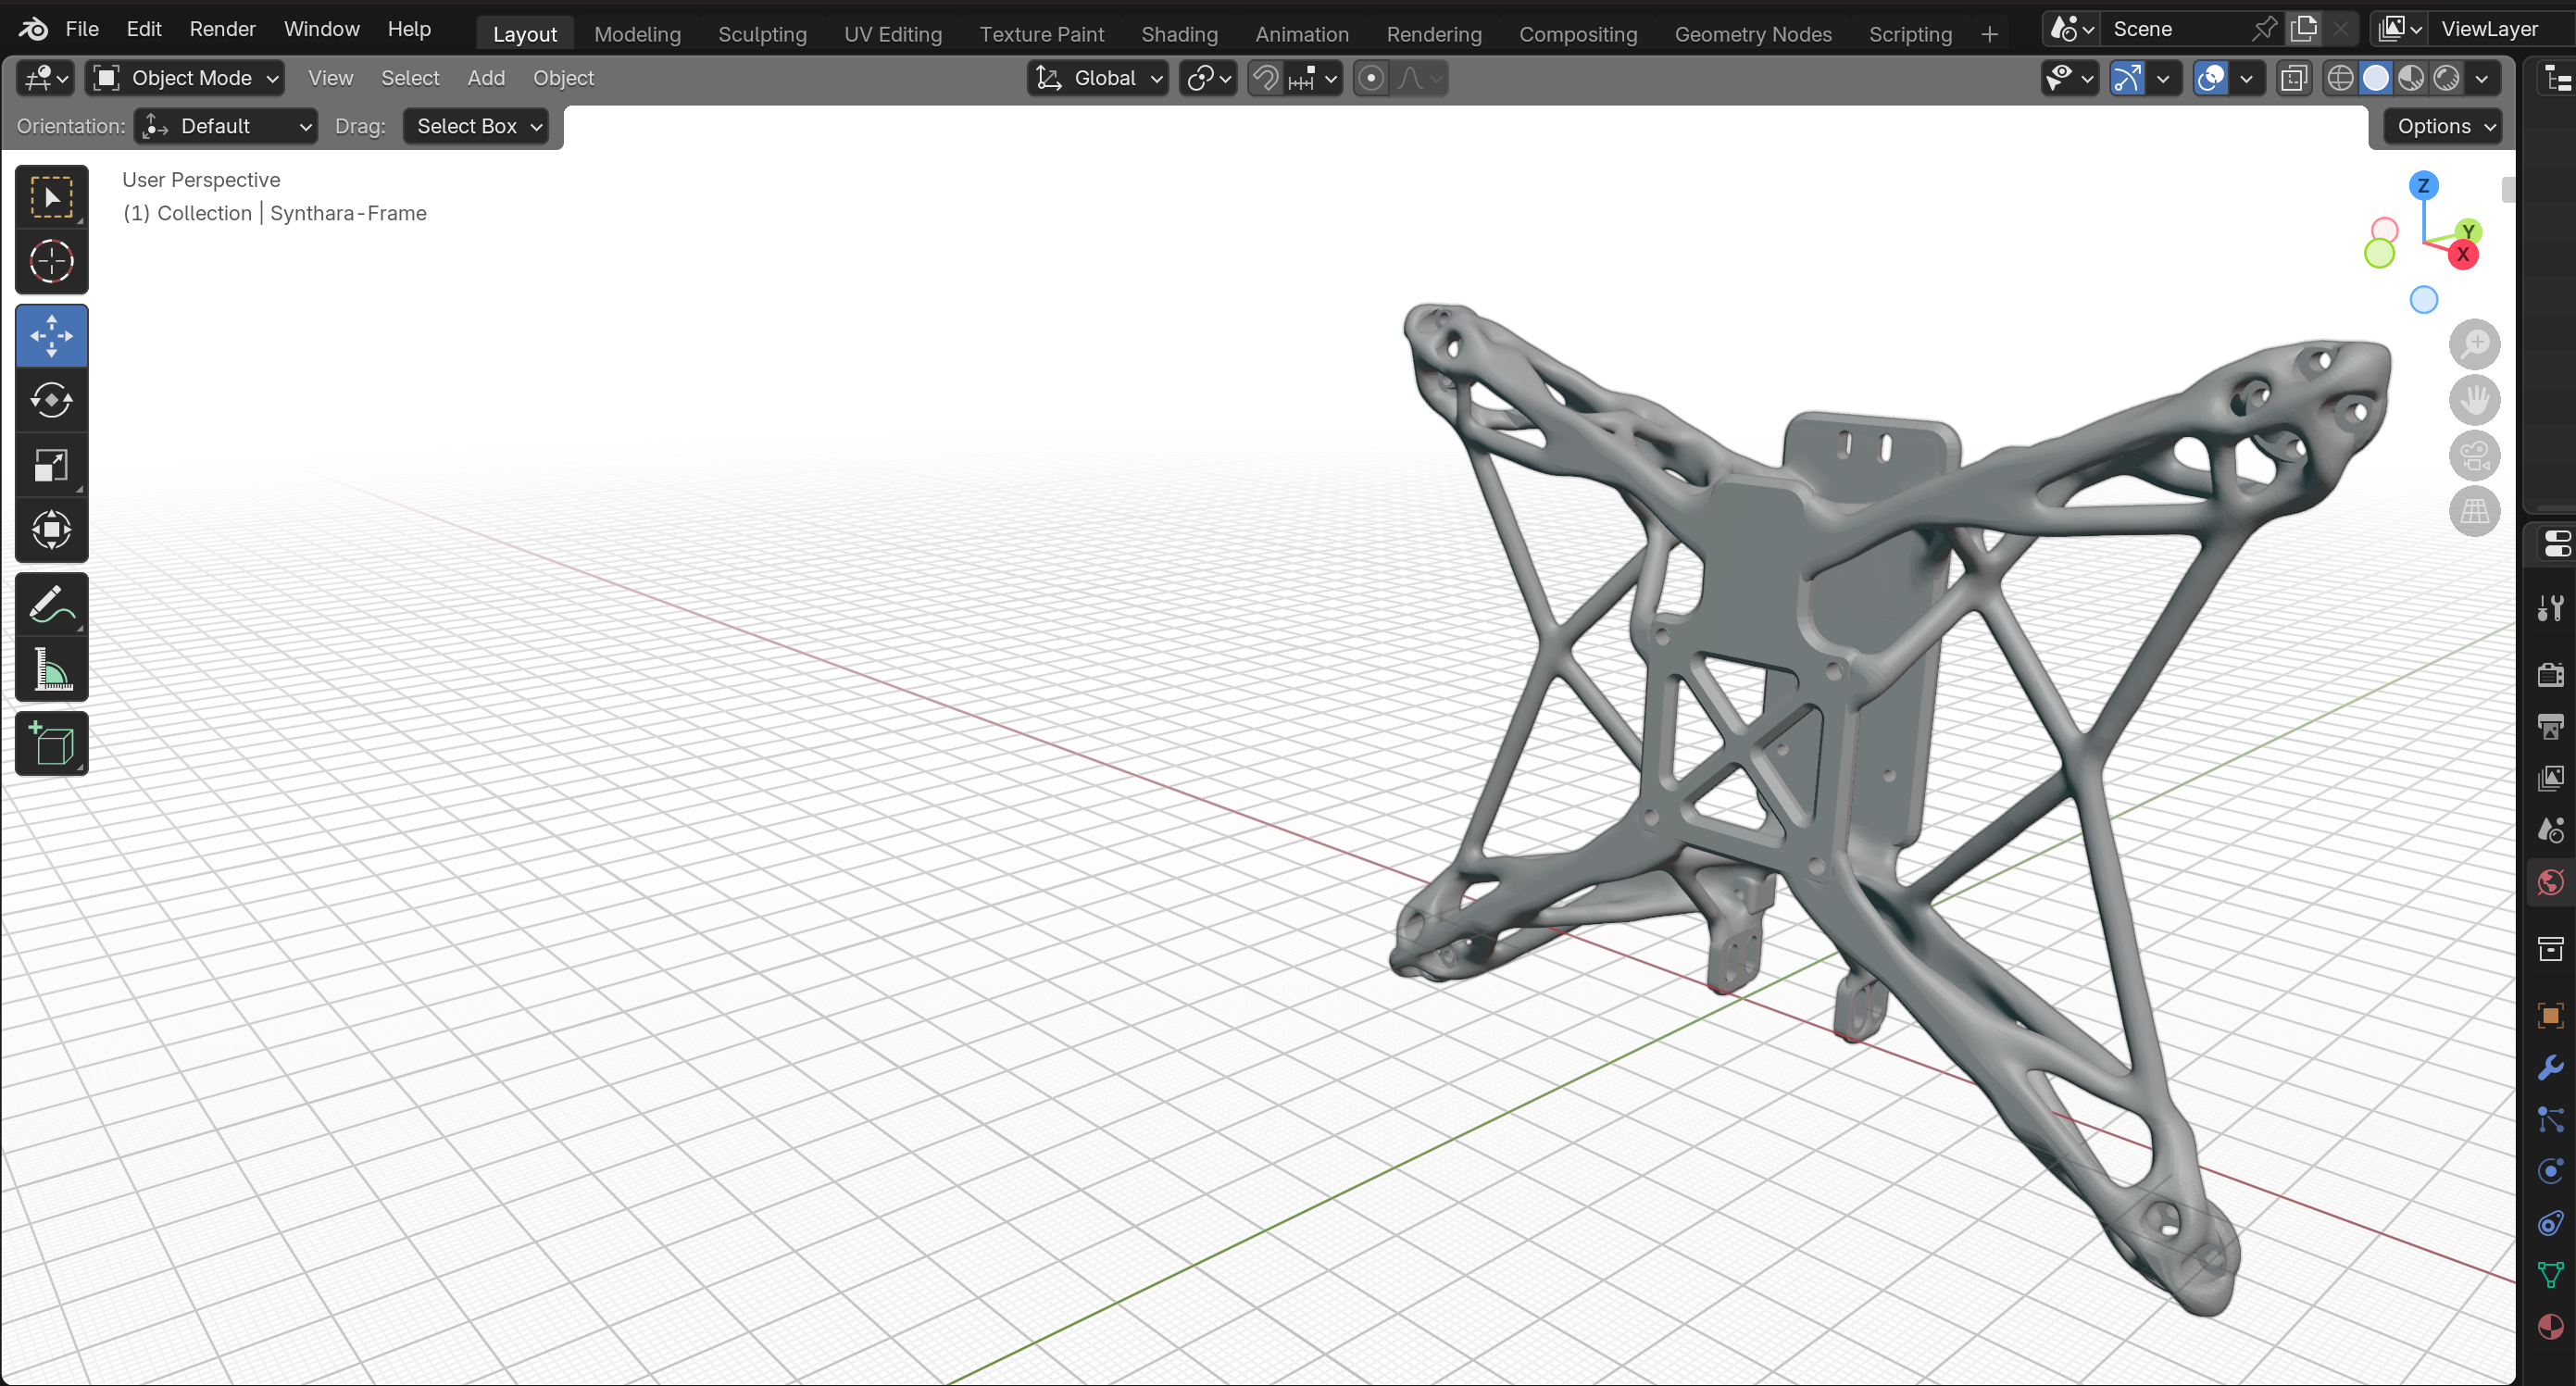Open the Render properties tab
The height and width of the screenshot is (1386, 2576).
coord(2550,673)
